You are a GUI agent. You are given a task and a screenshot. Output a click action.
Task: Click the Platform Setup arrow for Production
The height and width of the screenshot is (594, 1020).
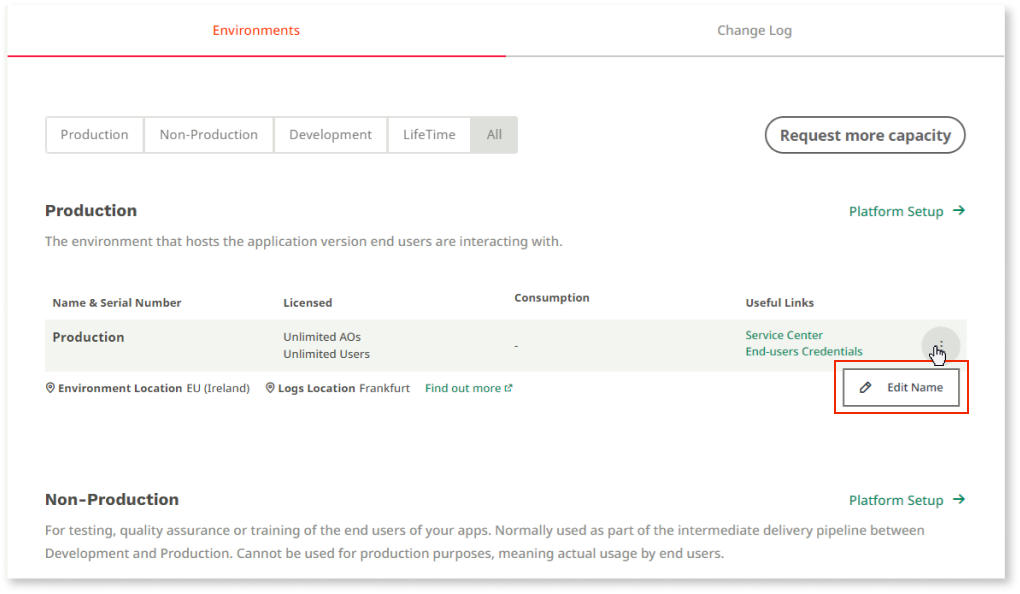click(959, 211)
